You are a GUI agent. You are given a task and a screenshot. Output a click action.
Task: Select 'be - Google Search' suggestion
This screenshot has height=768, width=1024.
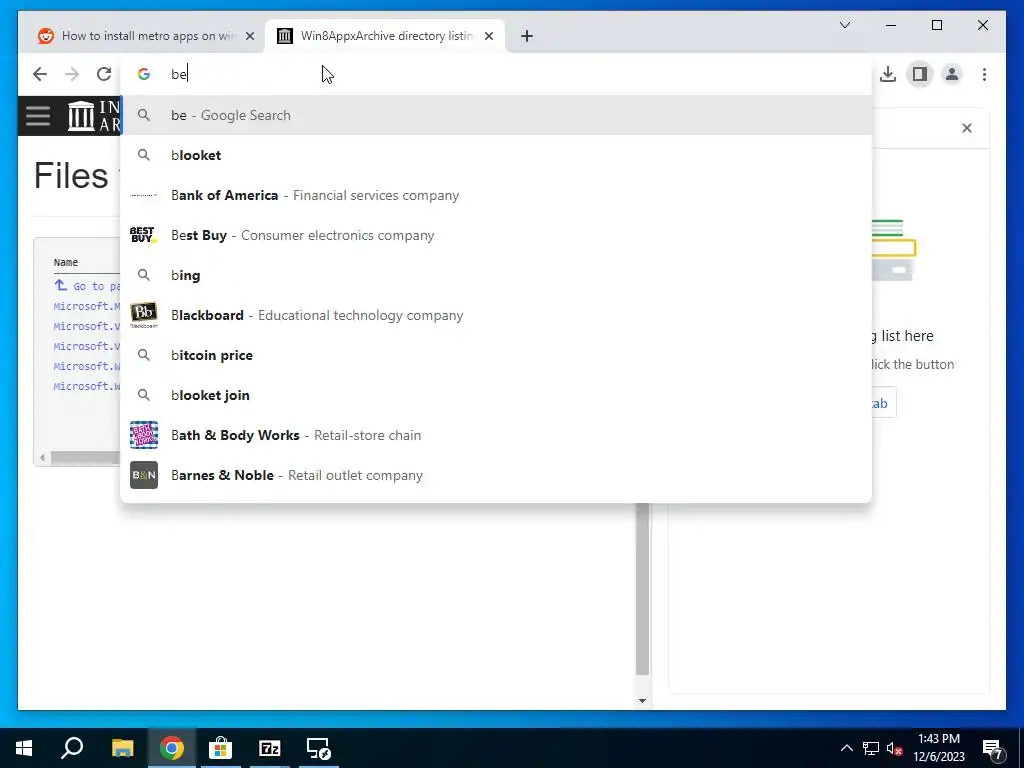point(496,115)
